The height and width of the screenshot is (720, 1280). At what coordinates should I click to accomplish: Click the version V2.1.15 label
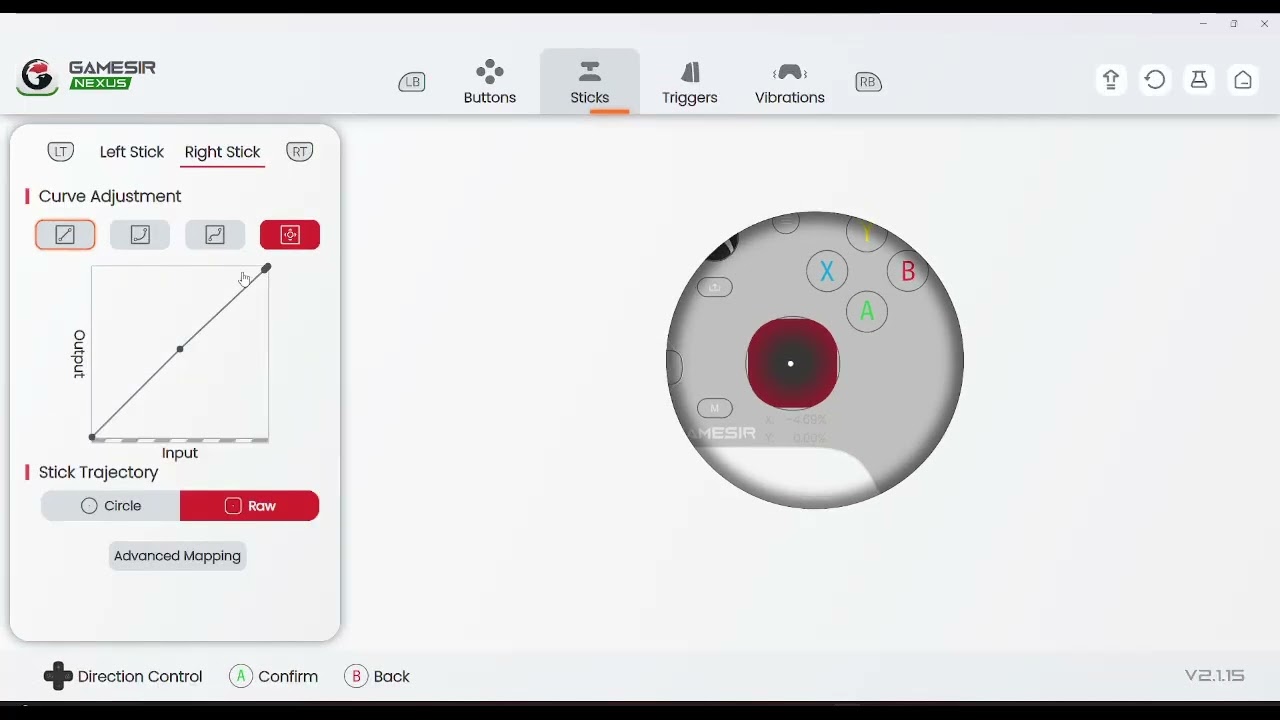tap(1214, 676)
